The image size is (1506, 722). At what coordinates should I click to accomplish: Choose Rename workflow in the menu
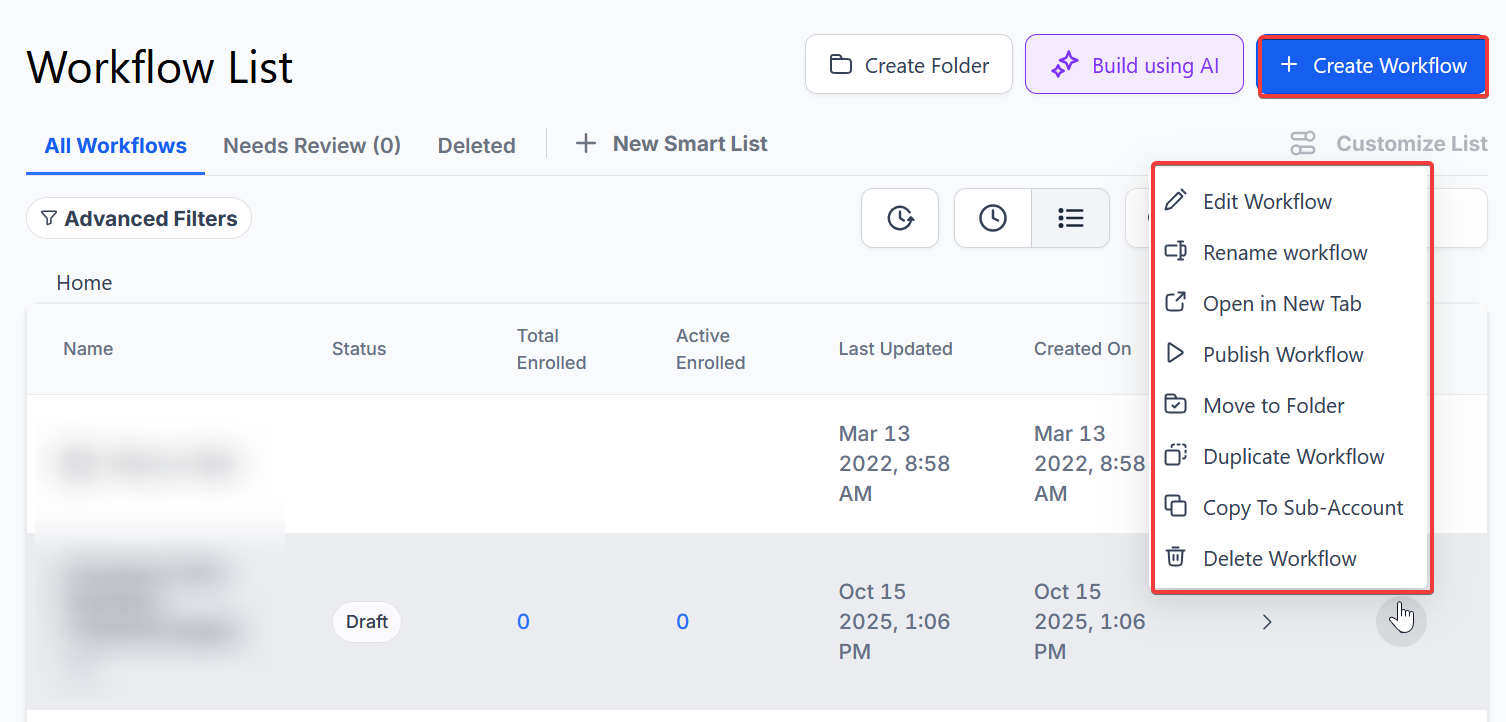[x=1285, y=253]
